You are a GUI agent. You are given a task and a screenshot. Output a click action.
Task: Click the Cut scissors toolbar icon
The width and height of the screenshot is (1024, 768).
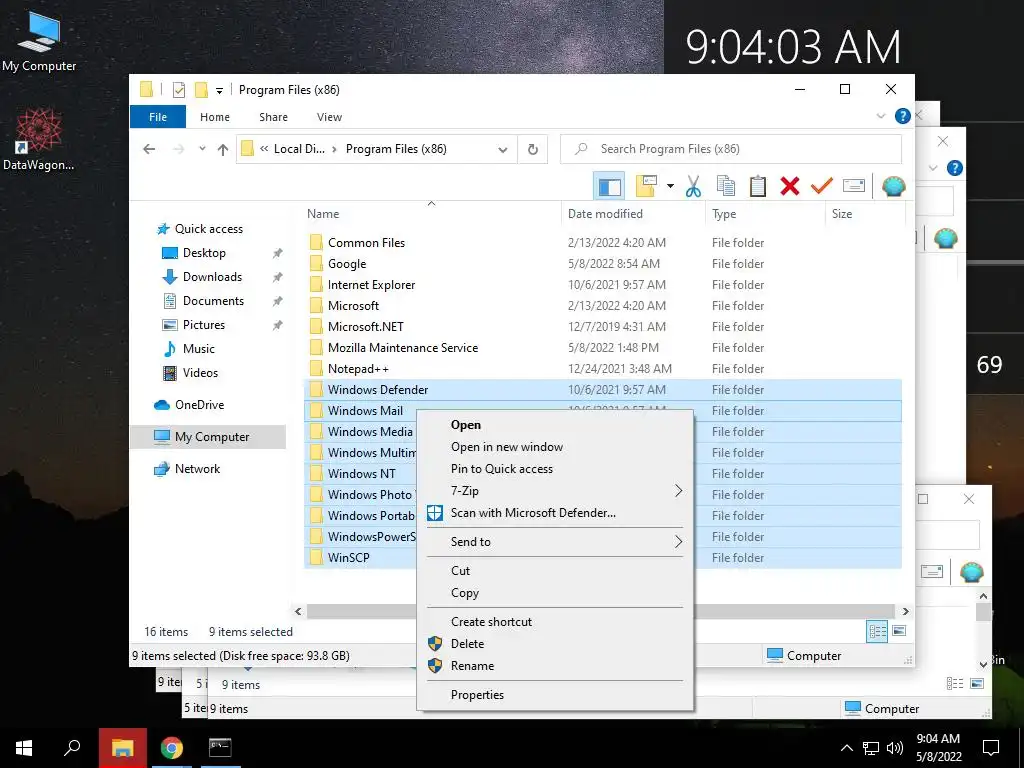click(x=693, y=187)
